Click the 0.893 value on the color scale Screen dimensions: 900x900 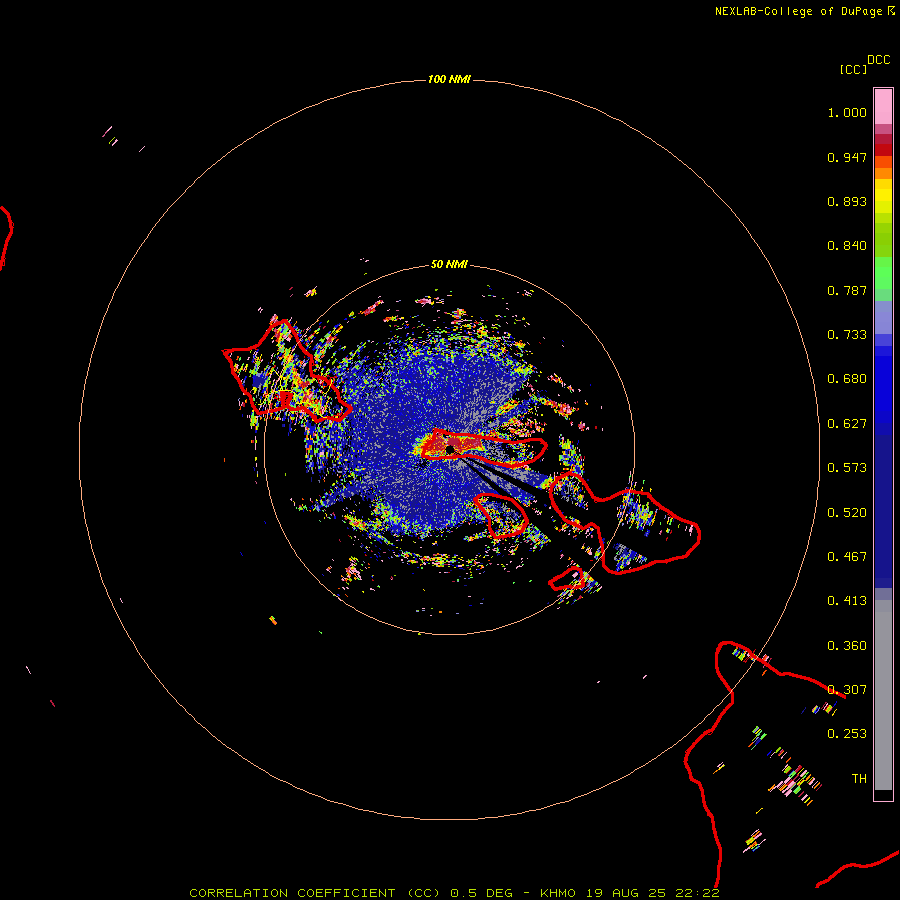847,201
